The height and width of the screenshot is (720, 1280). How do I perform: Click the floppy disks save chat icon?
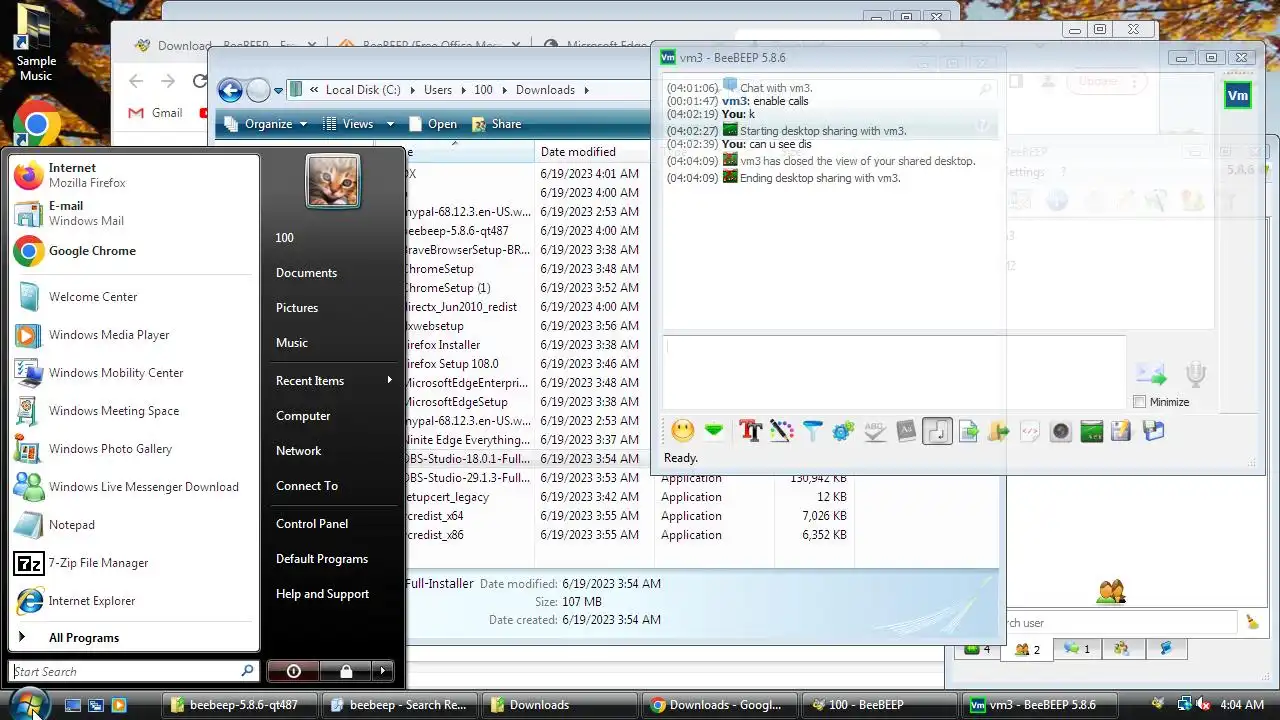tap(1154, 431)
